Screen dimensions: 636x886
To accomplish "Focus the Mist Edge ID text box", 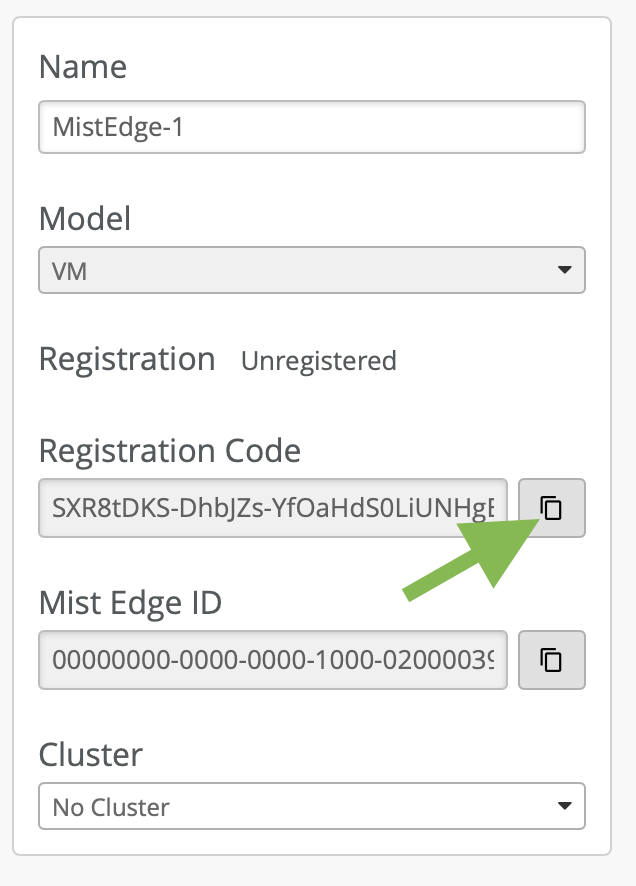I will (272, 660).
